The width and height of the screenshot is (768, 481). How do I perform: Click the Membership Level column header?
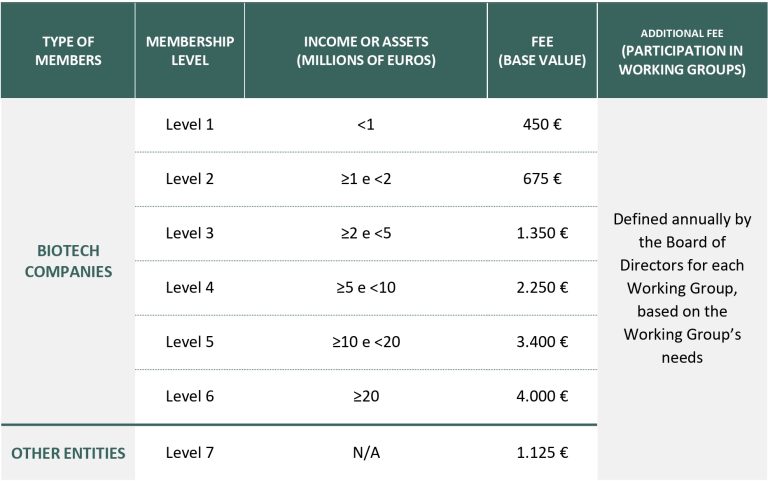(x=190, y=51)
